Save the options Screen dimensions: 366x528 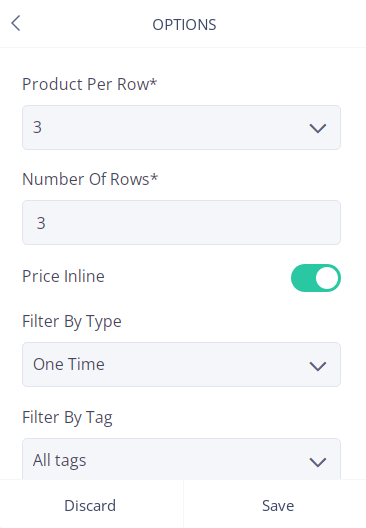[x=278, y=505]
